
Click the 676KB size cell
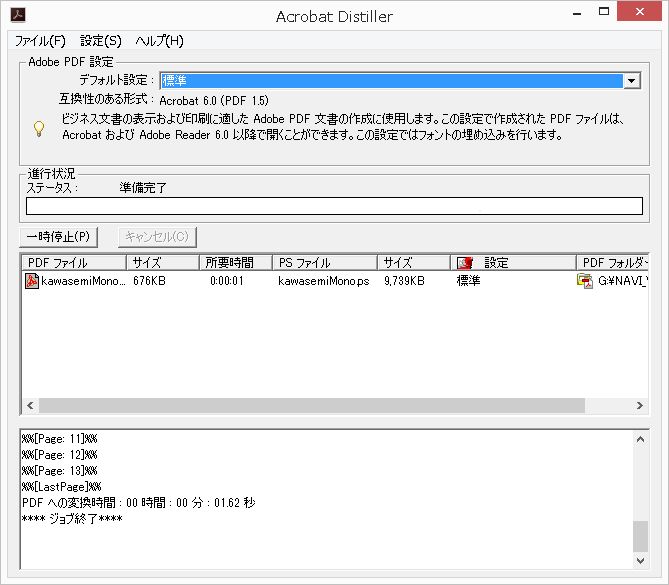(149, 281)
